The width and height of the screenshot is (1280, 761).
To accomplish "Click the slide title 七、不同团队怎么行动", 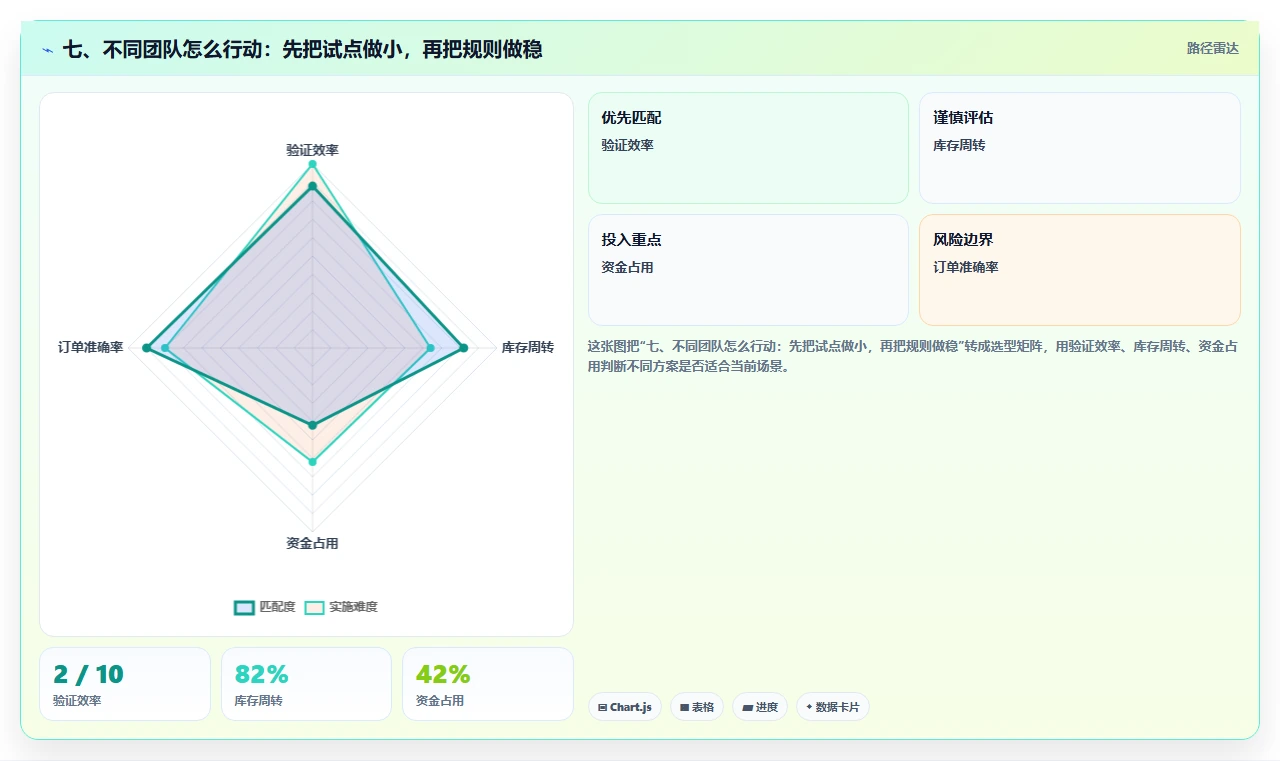I will (x=302, y=49).
